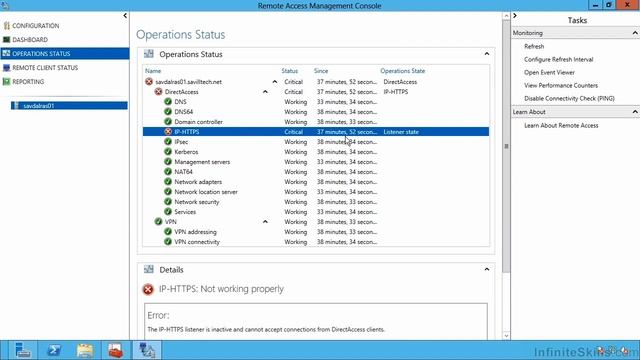Sort by the Since column header
This screenshot has height=360, width=640.
click(321, 71)
